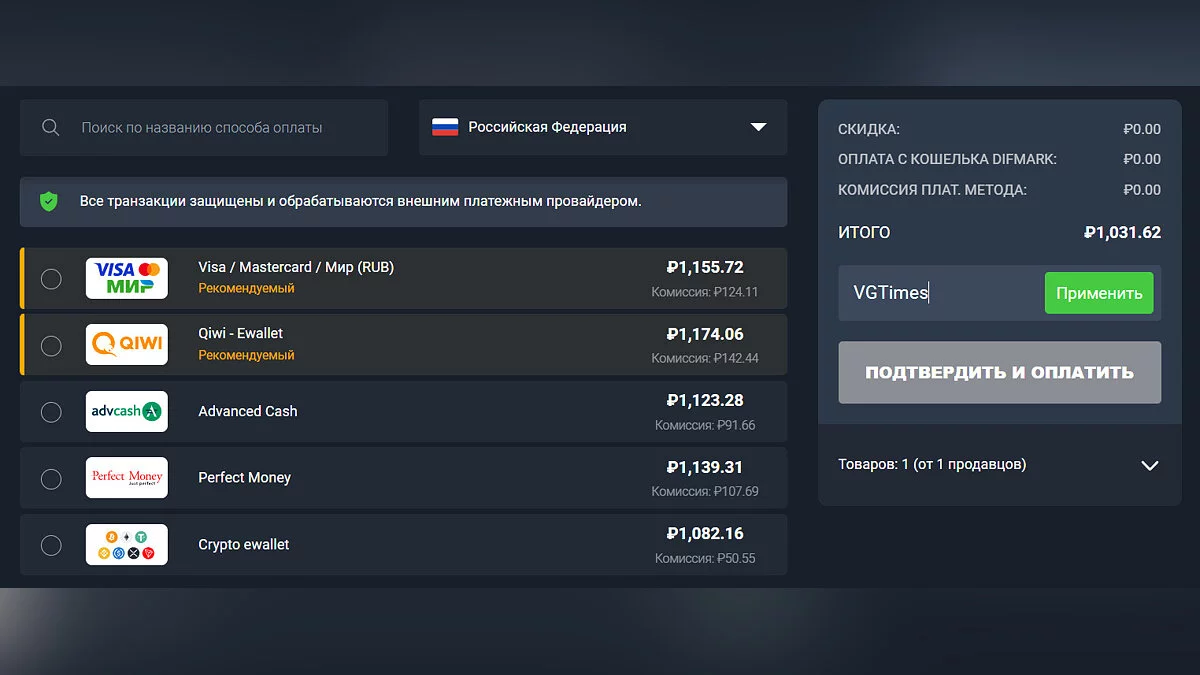Focus the payment method search field
The height and width of the screenshot is (675, 1200).
[220, 128]
